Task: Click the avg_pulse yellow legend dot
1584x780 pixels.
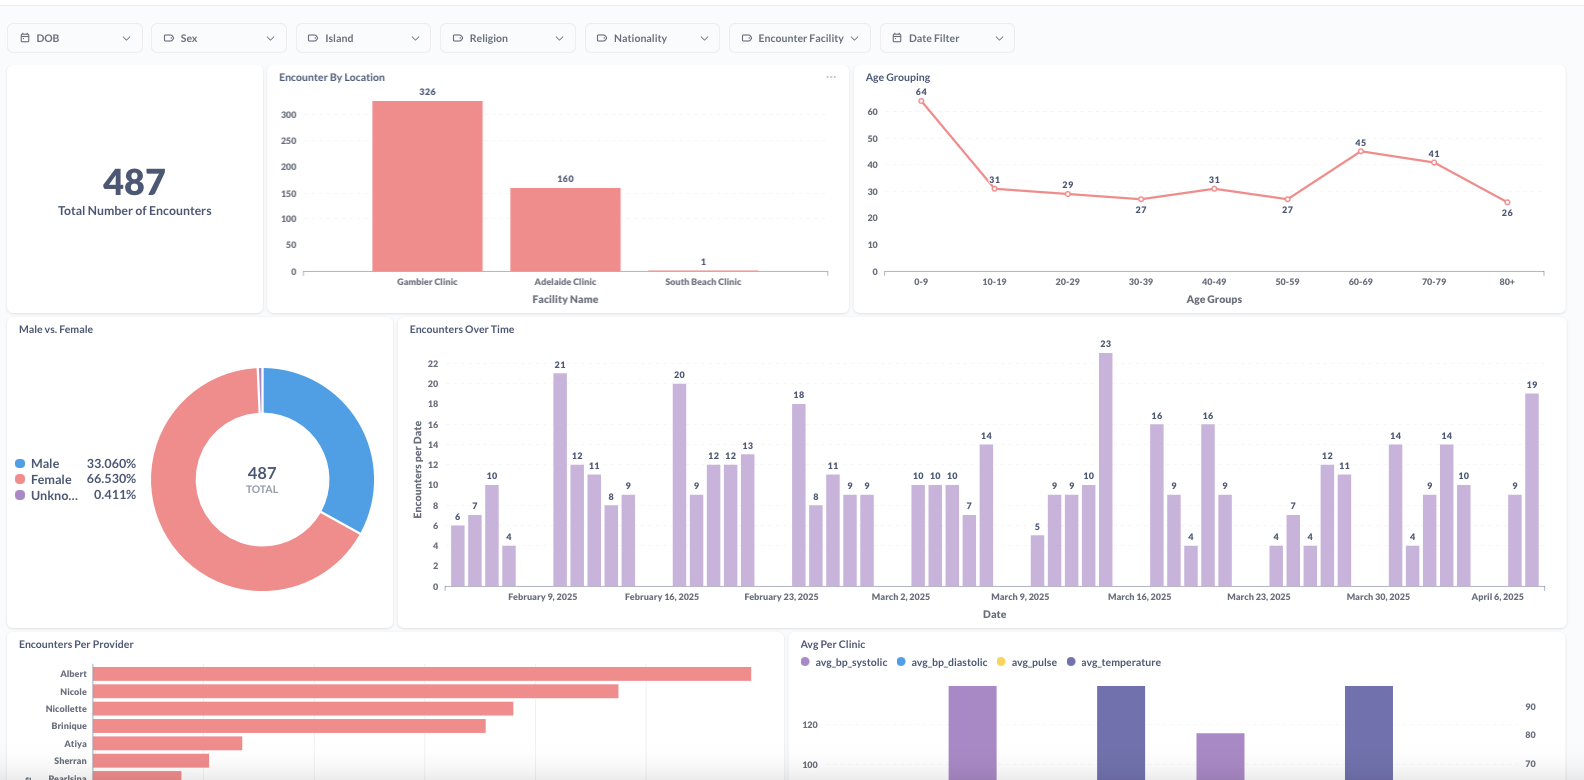Action: pos(1002,662)
